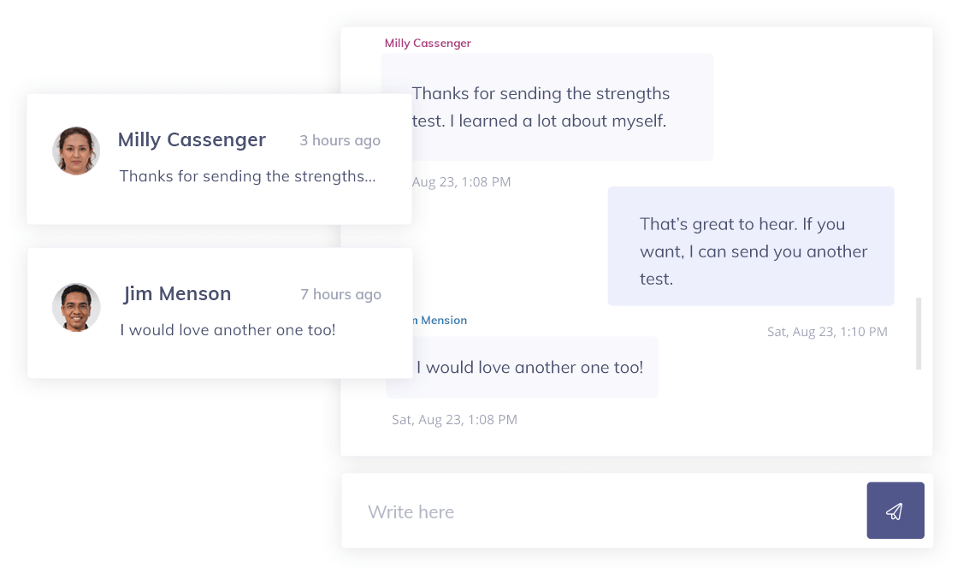Click the "7 hours ago" timestamp
Screen dimensions: 977x585
coord(341,295)
